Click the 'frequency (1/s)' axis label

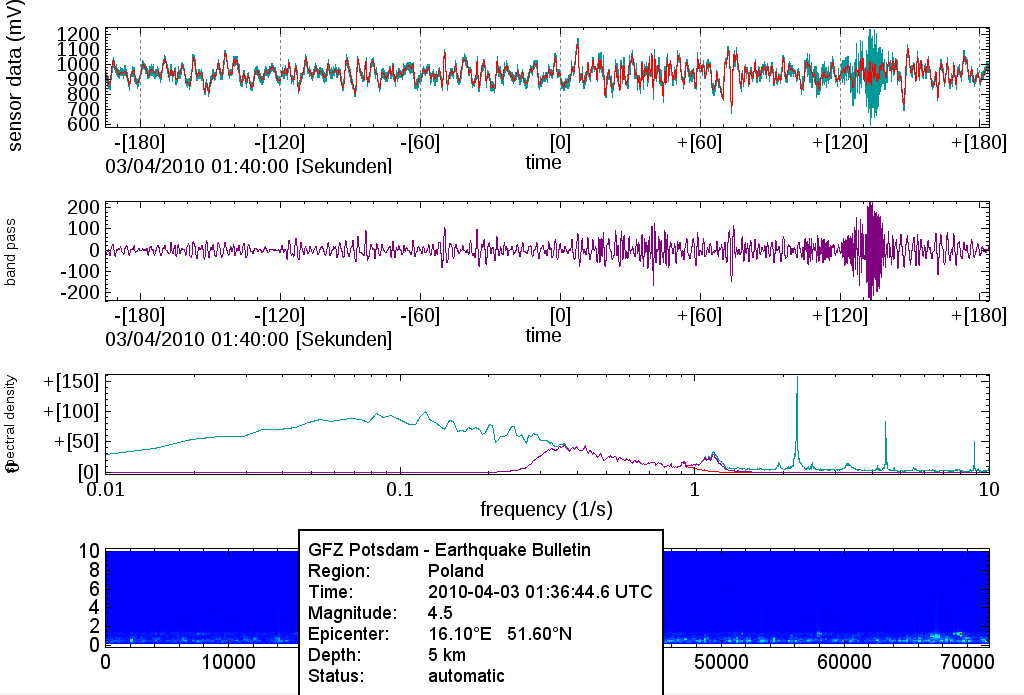(x=546, y=509)
